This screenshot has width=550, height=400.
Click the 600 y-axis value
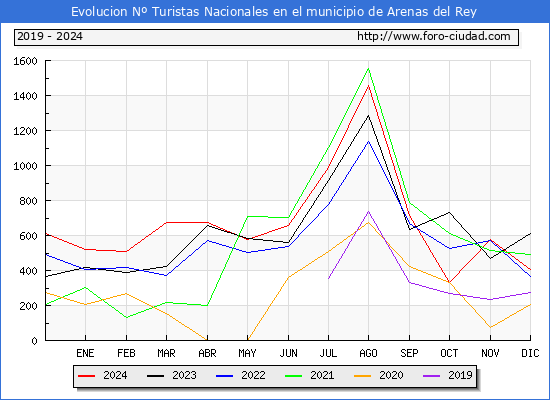(28, 236)
